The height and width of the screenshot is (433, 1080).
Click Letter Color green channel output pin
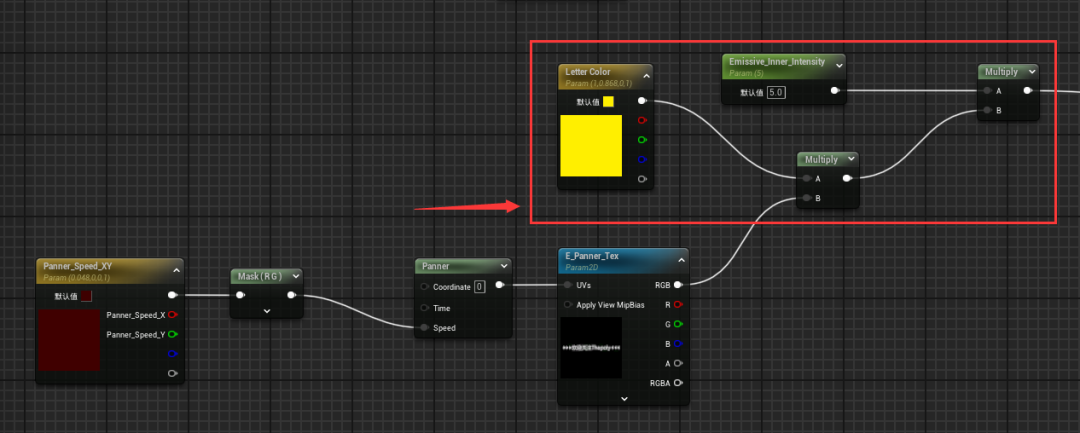[x=643, y=140]
